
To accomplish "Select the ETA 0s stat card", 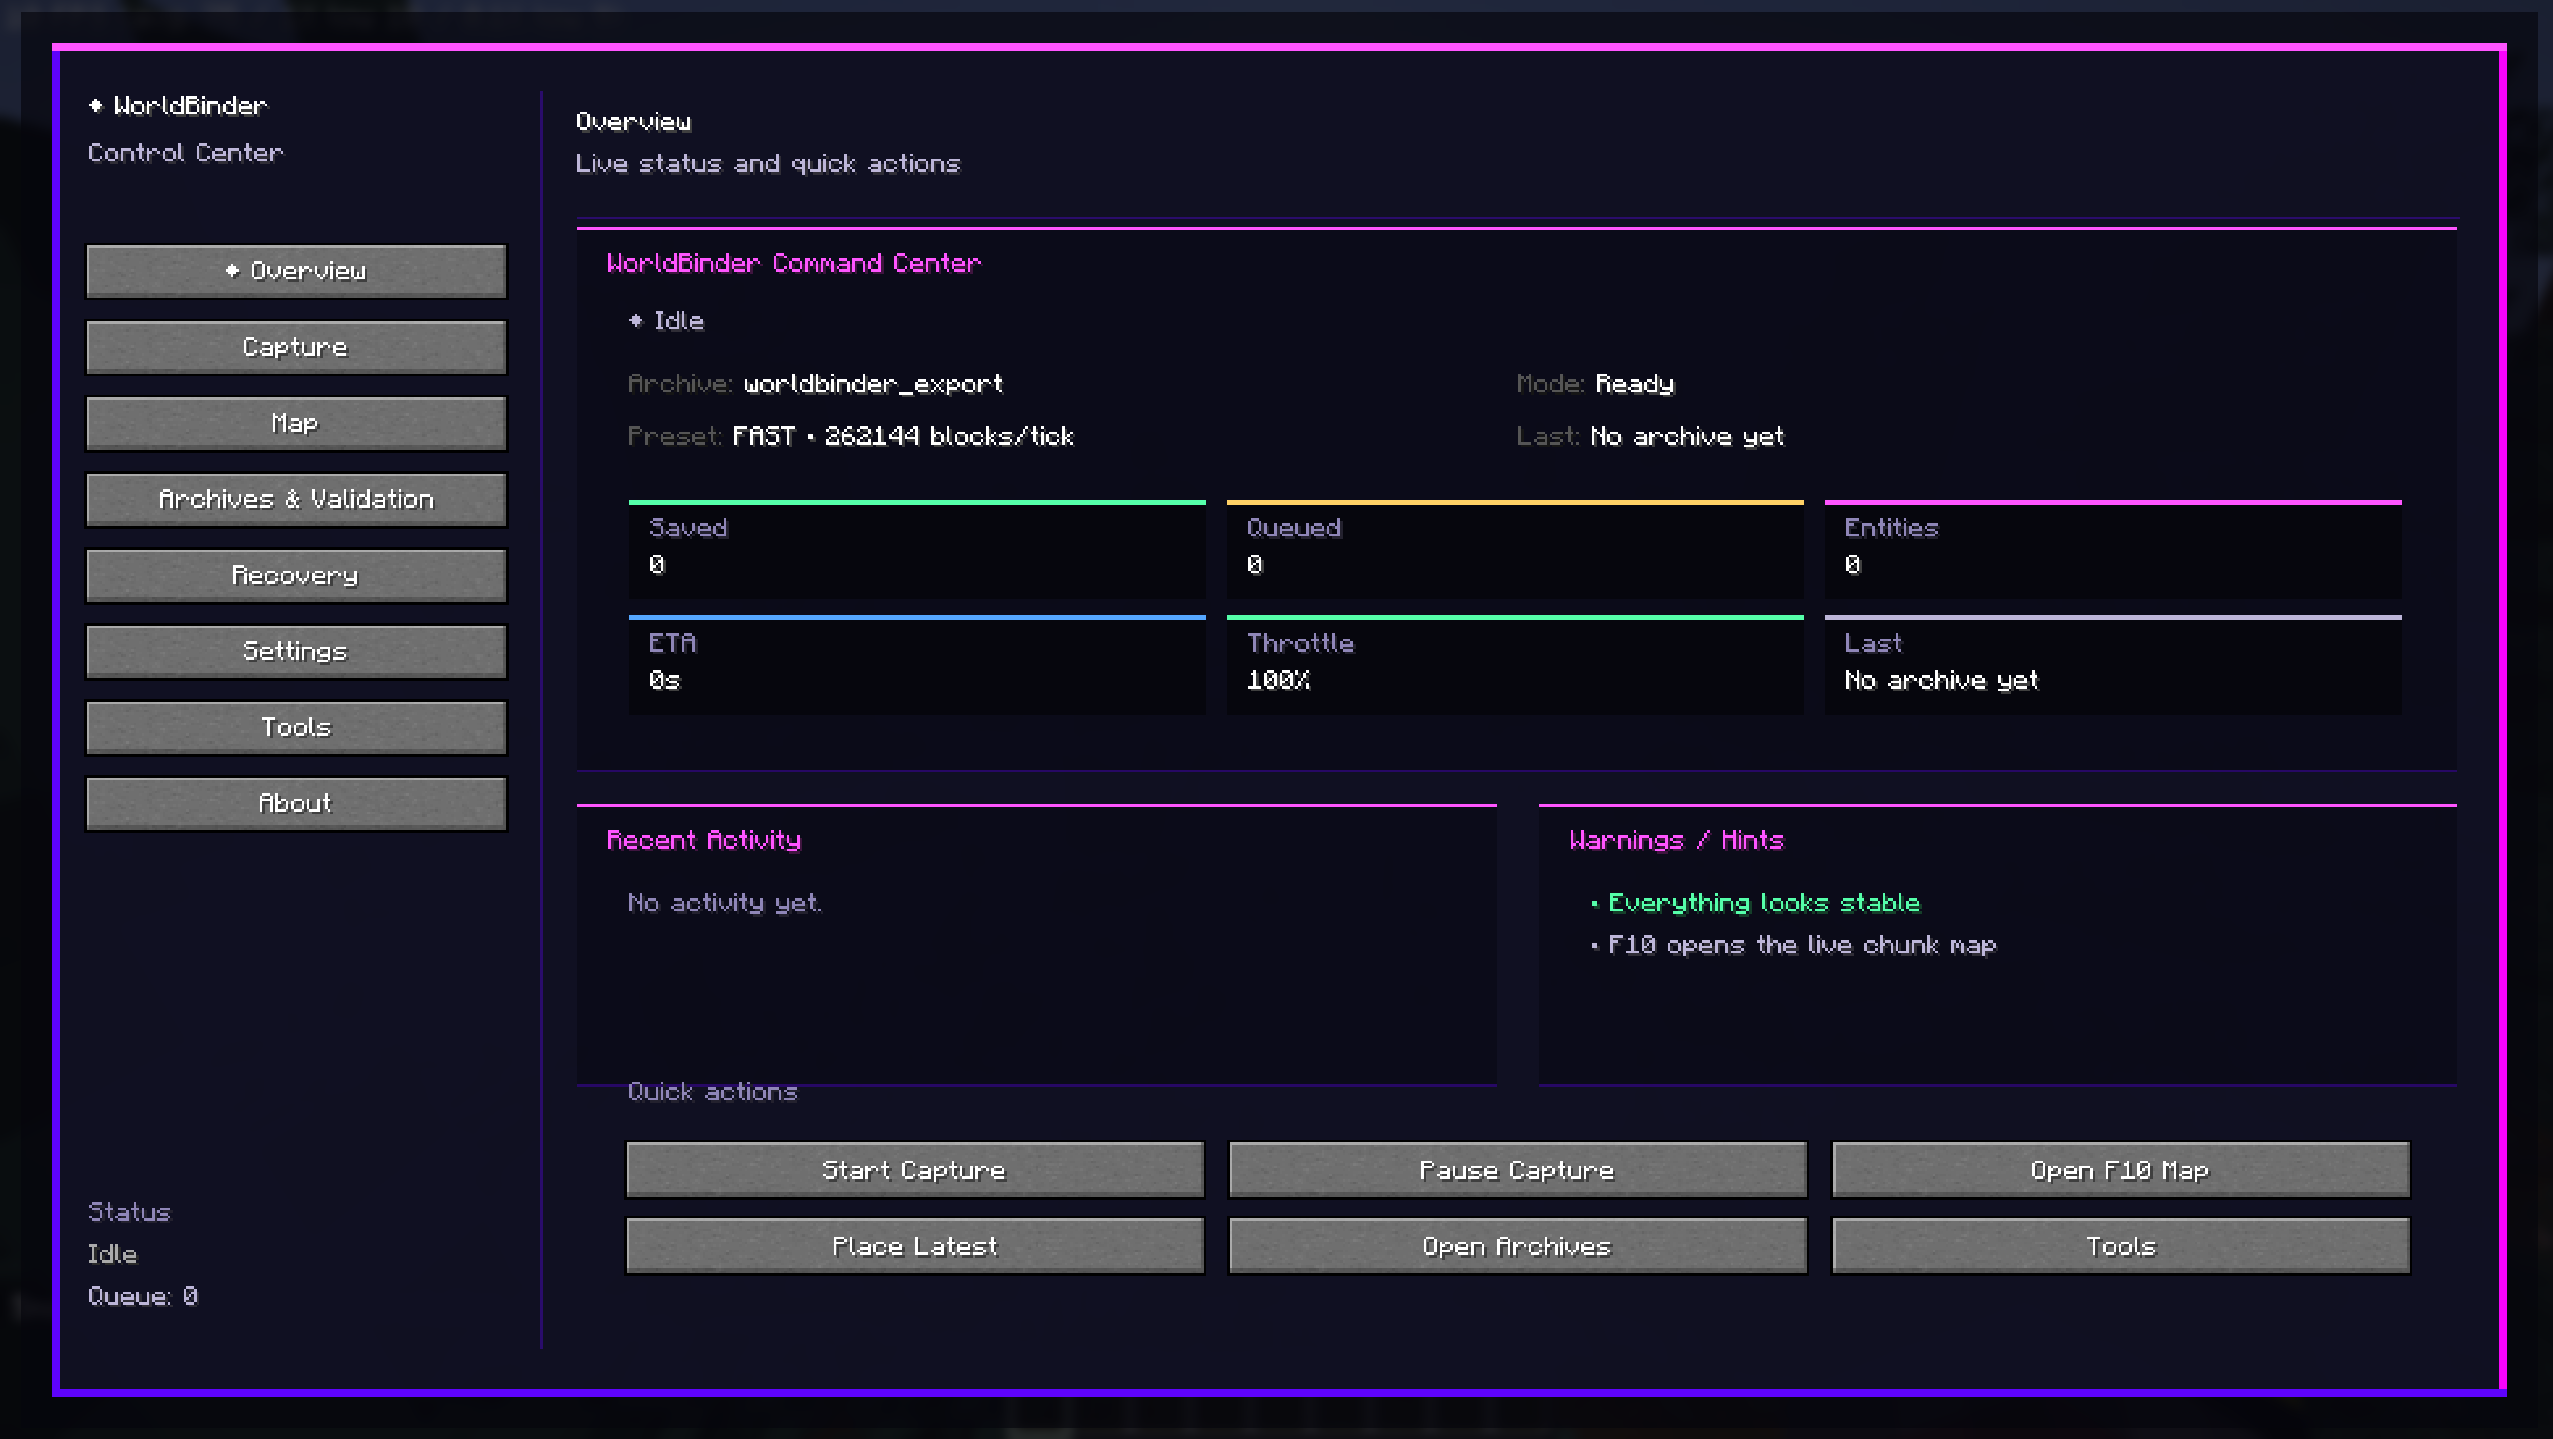I will coord(917,664).
